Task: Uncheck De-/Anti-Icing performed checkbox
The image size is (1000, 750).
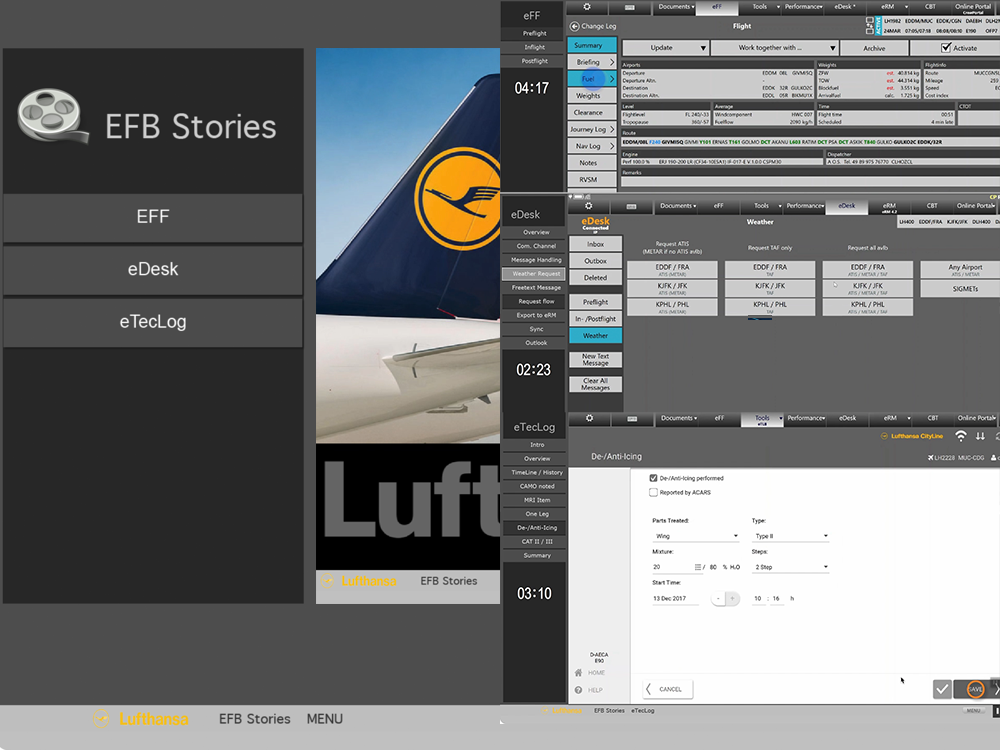Action: (654, 478)
